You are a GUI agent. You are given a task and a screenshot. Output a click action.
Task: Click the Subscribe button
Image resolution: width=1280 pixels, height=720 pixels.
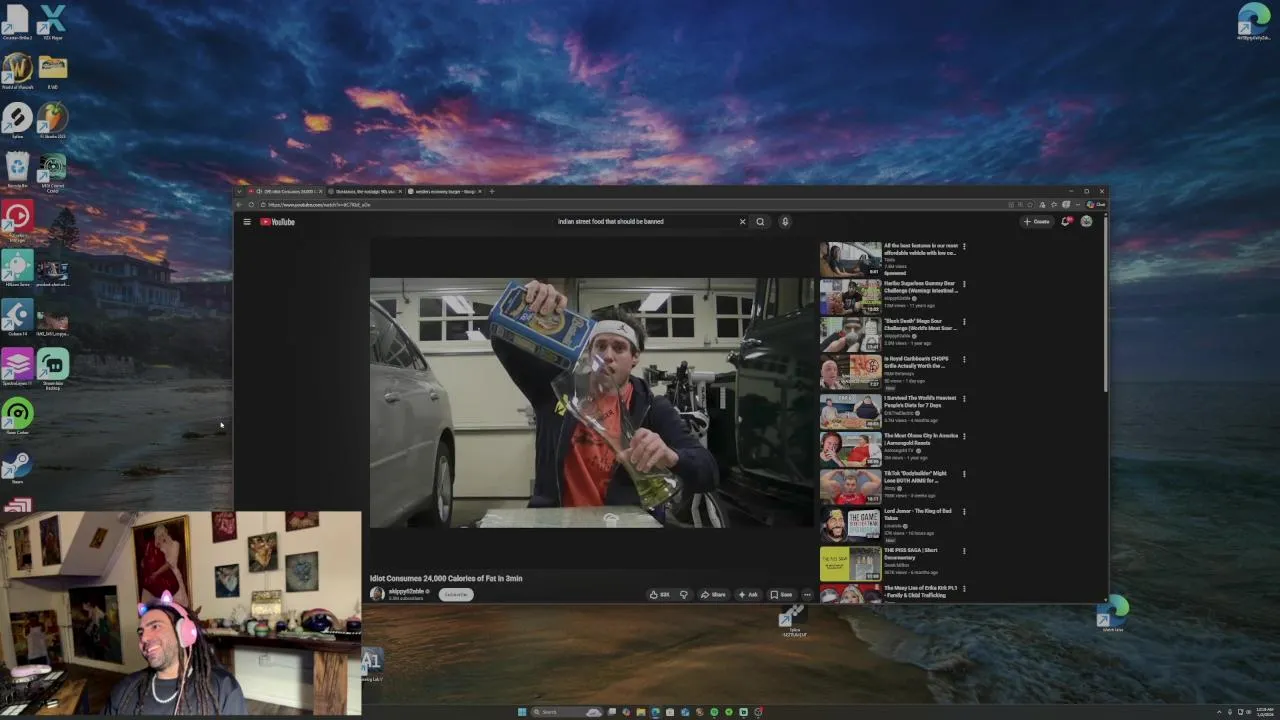click(456, 595)
